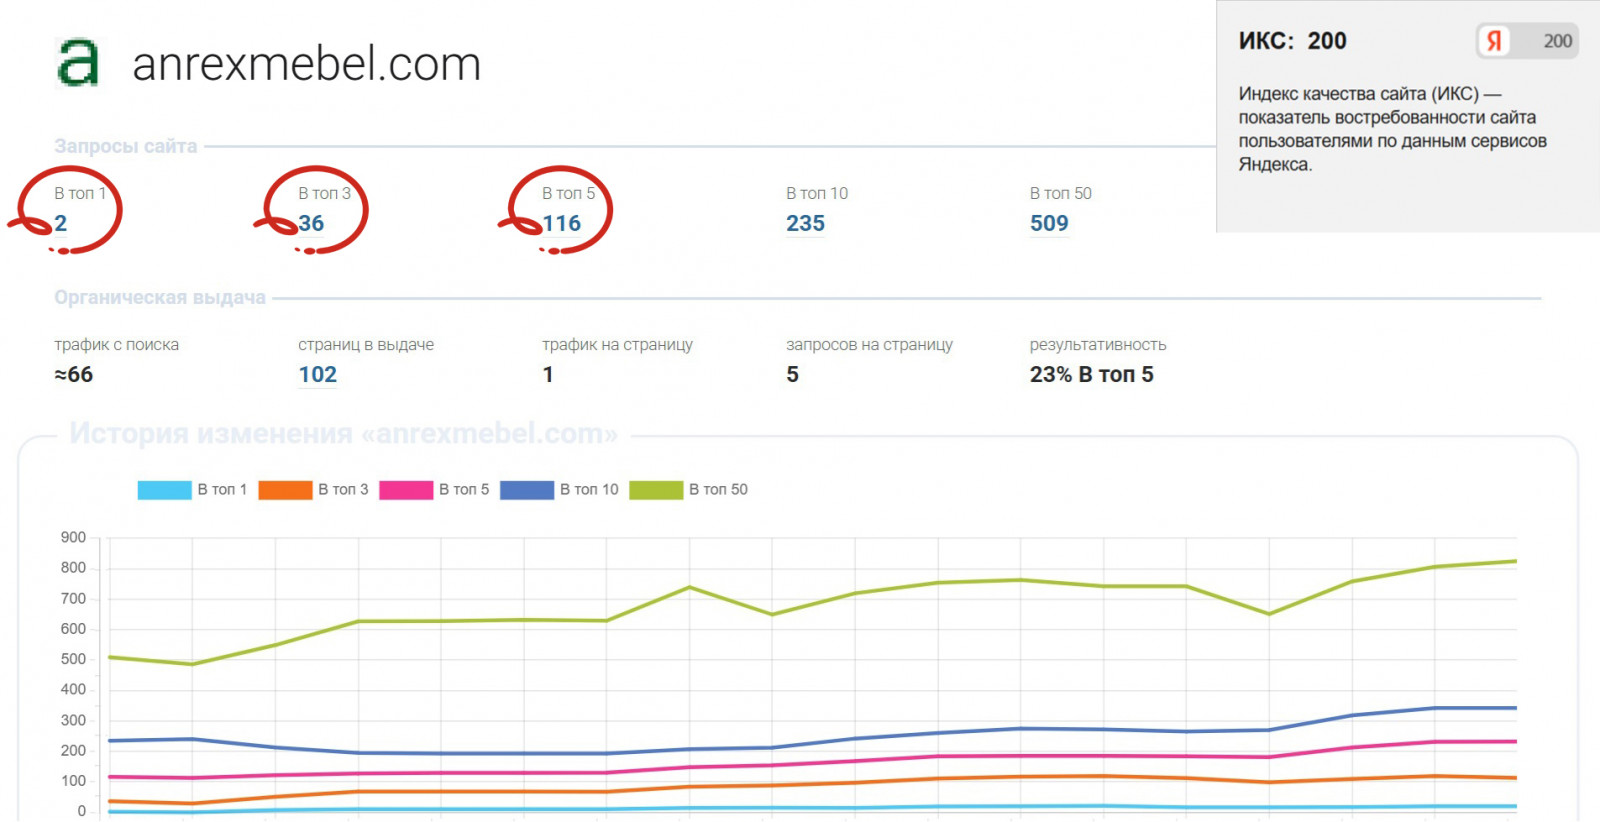1600x822 pixels.
Task: Click the 'История изменения' chart heading
Action: [x=343, y=433]
